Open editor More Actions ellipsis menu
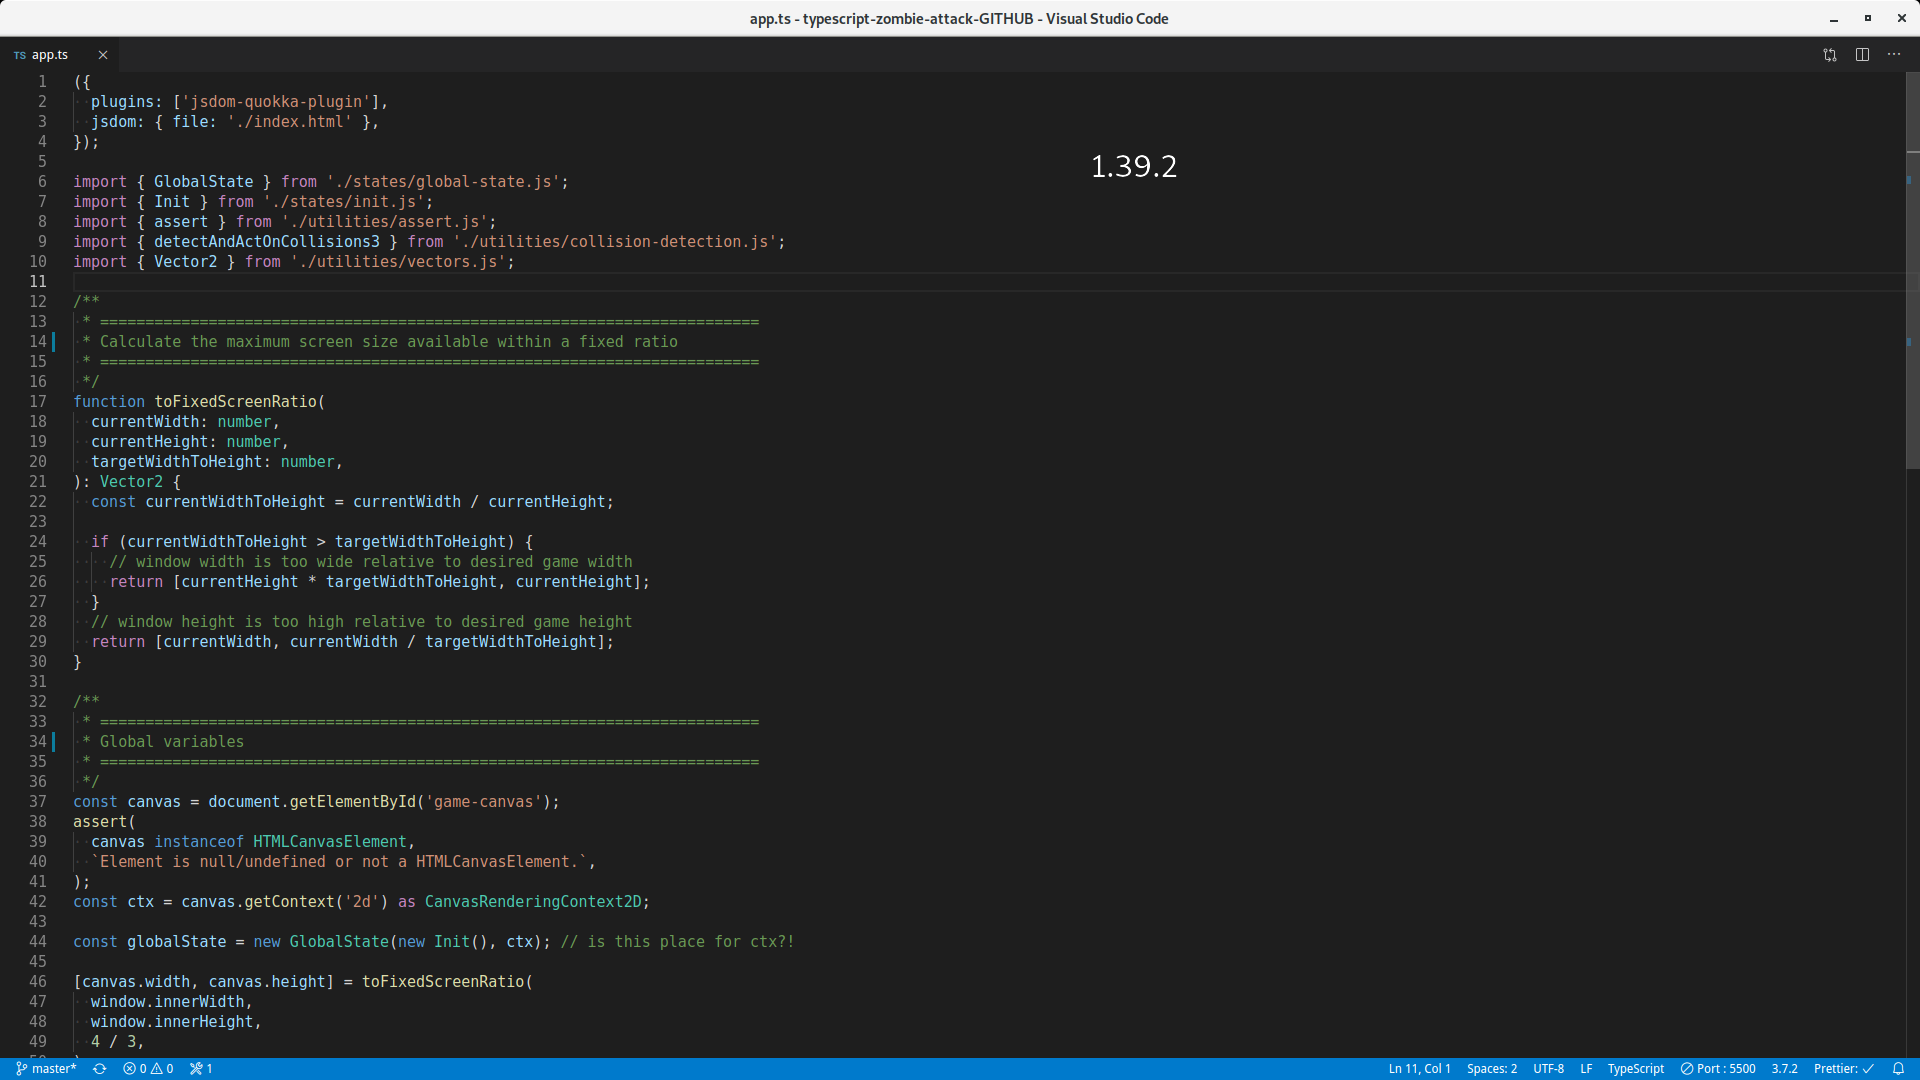Screen dimensions: 1920x1080 [x=1894, y=55]
